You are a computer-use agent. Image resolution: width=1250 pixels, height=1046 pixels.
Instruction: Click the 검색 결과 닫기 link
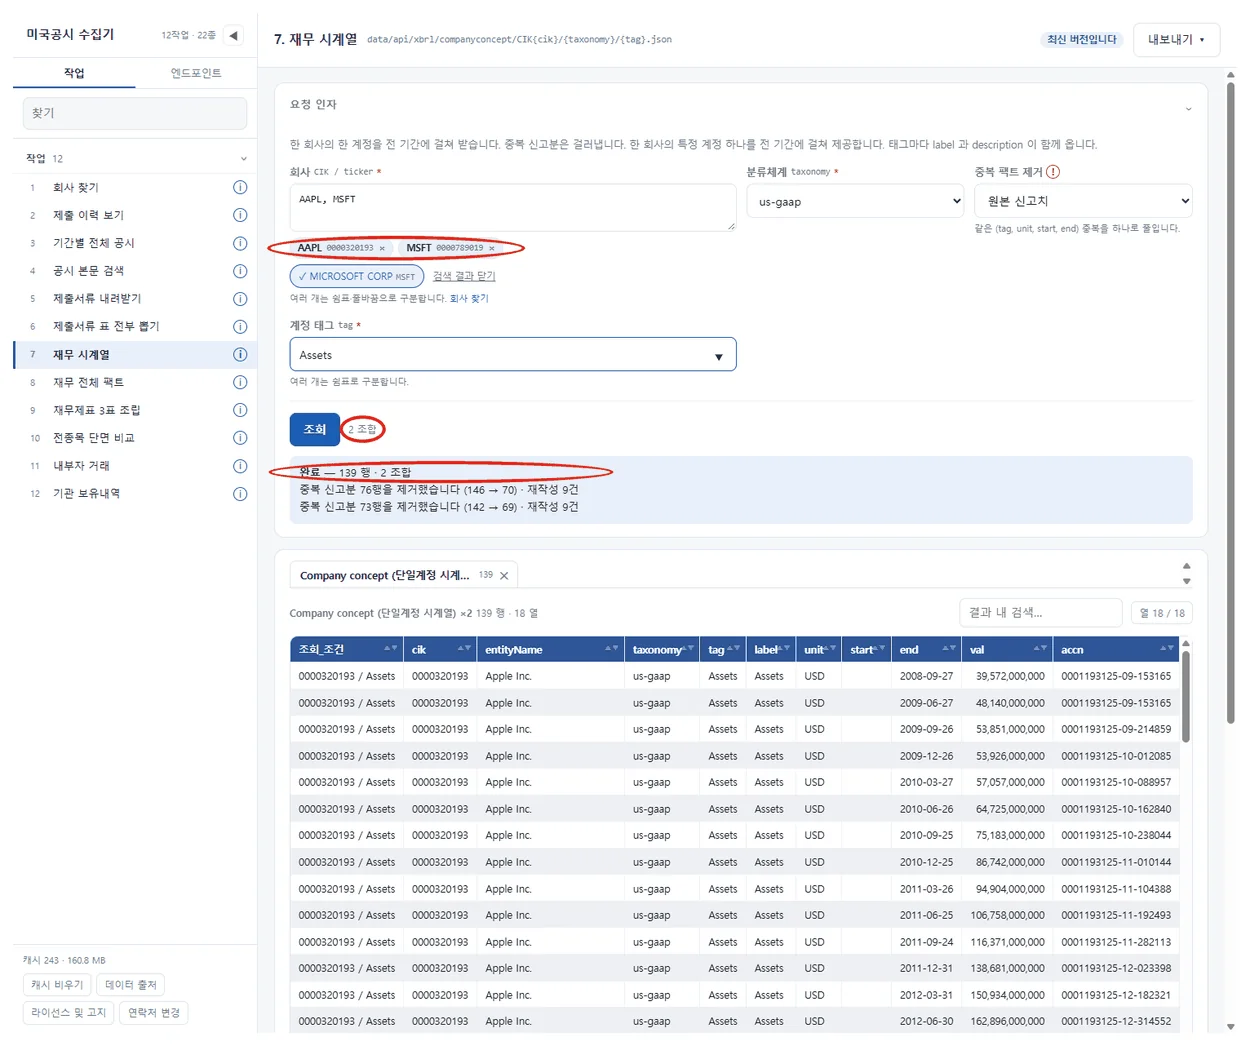[464, 277]
